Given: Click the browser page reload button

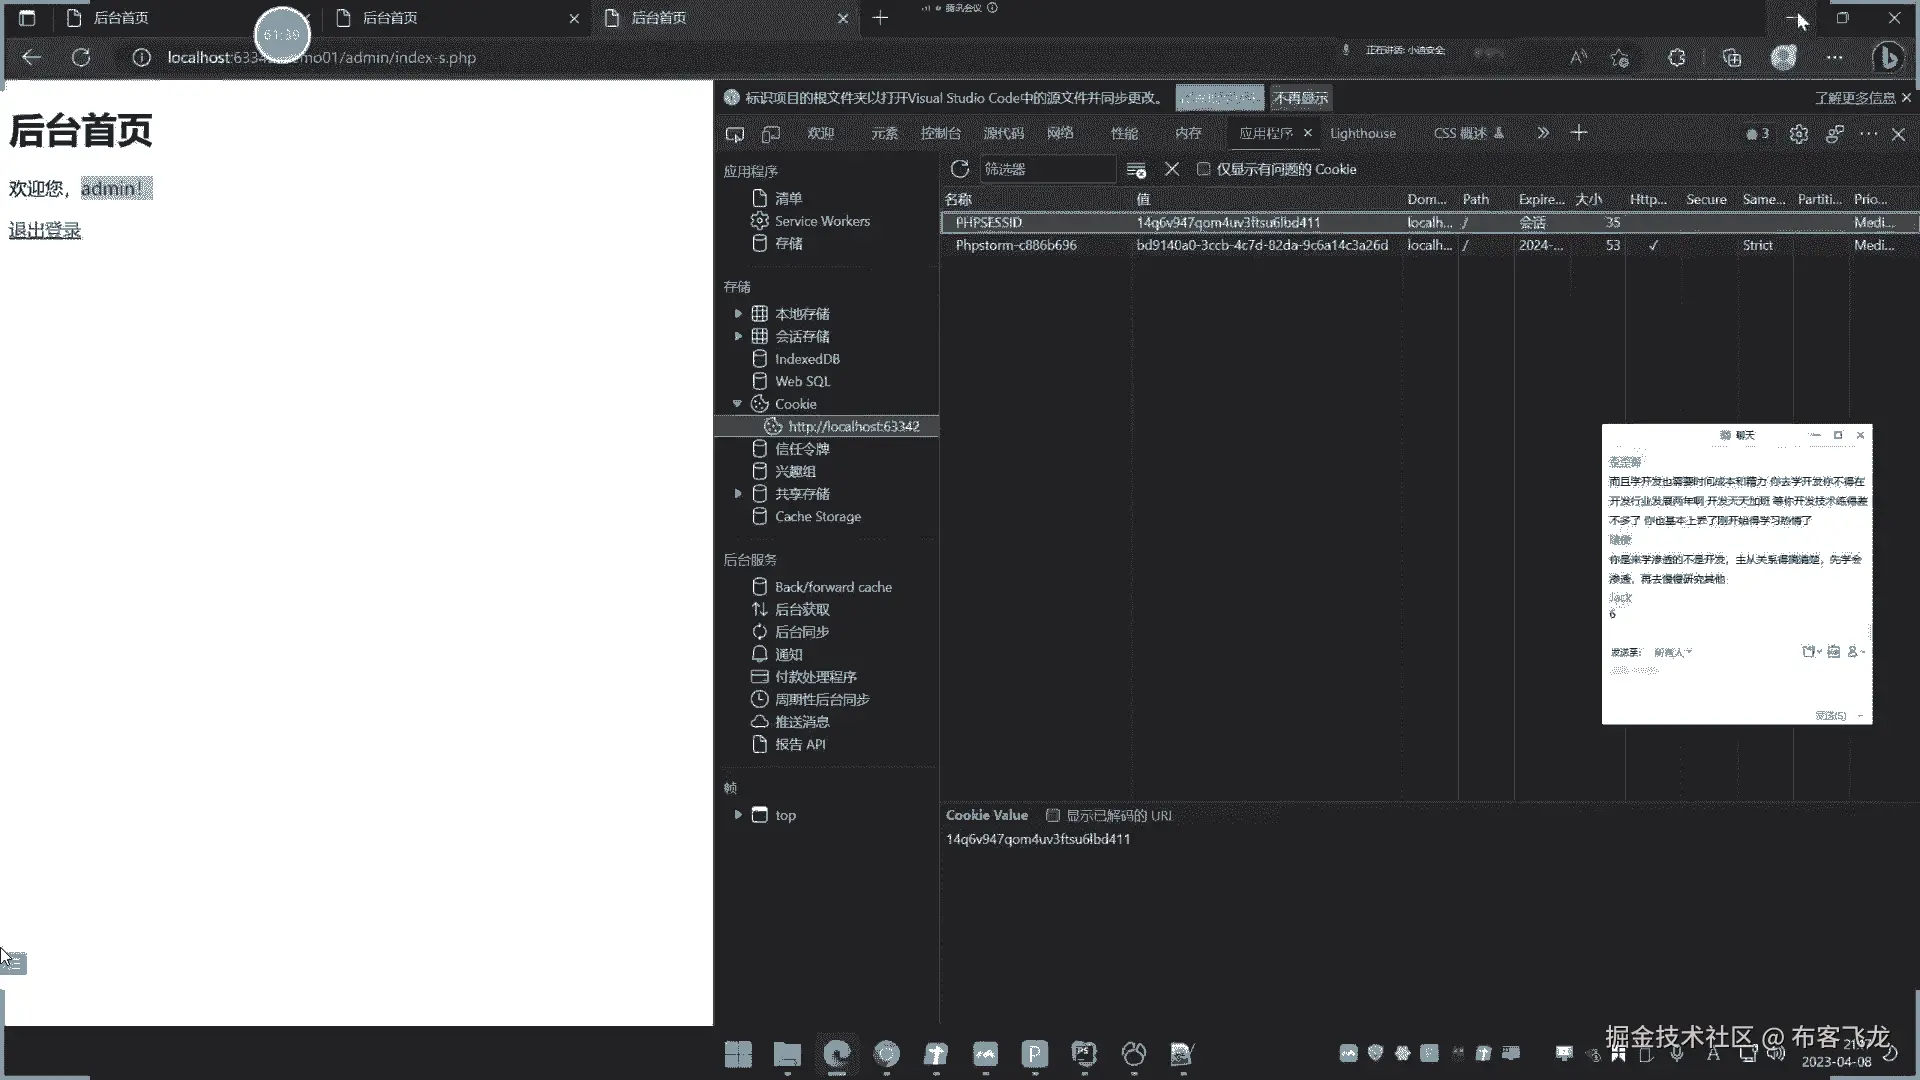Looking at the screenshot, I should pyautogui.click(x=81, y=58).
